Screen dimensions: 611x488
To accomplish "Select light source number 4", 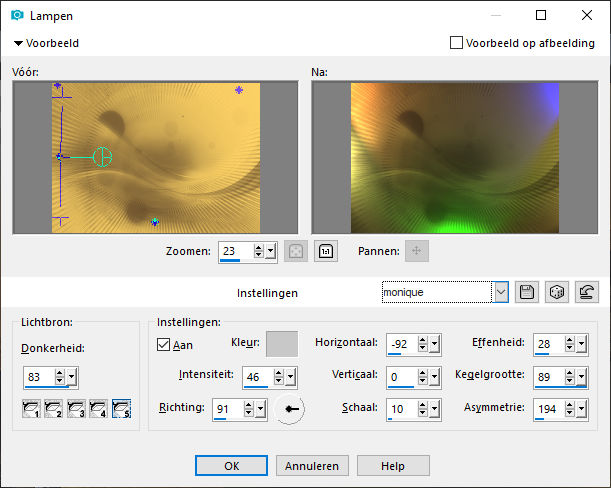I will 98,409.
